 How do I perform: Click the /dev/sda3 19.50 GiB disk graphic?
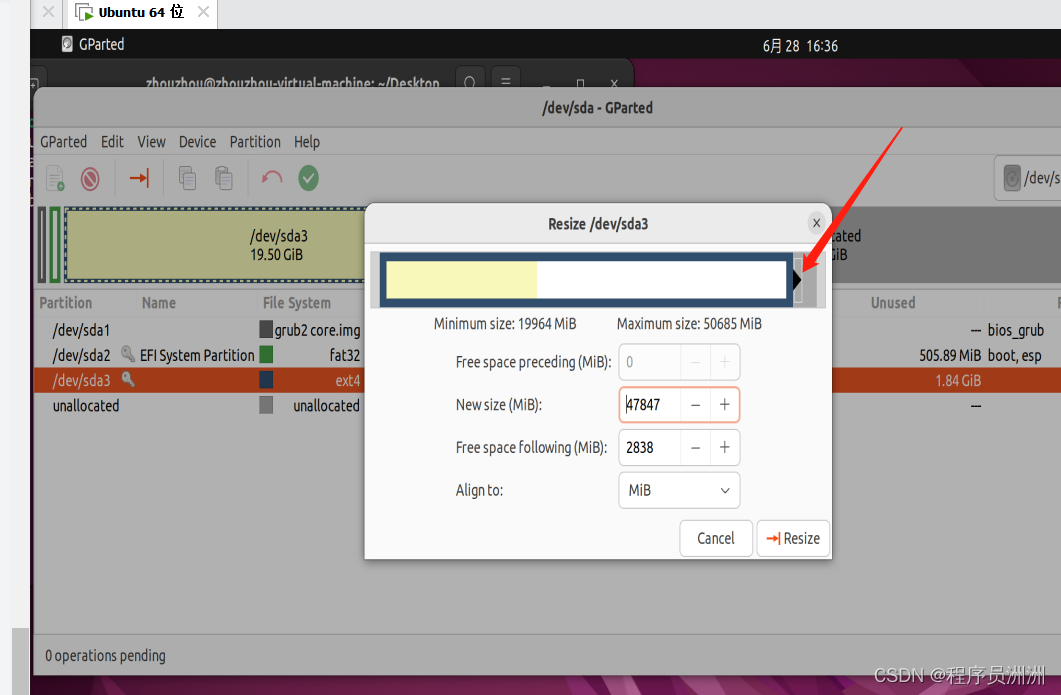click(x=215, y=245)
